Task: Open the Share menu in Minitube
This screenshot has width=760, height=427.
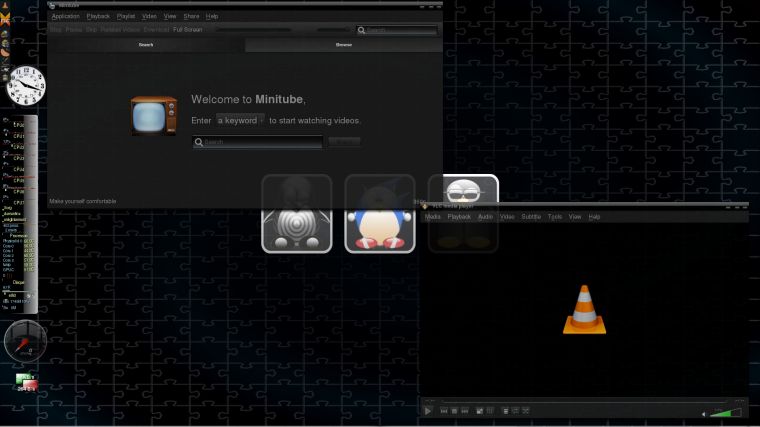Action: 191,16
